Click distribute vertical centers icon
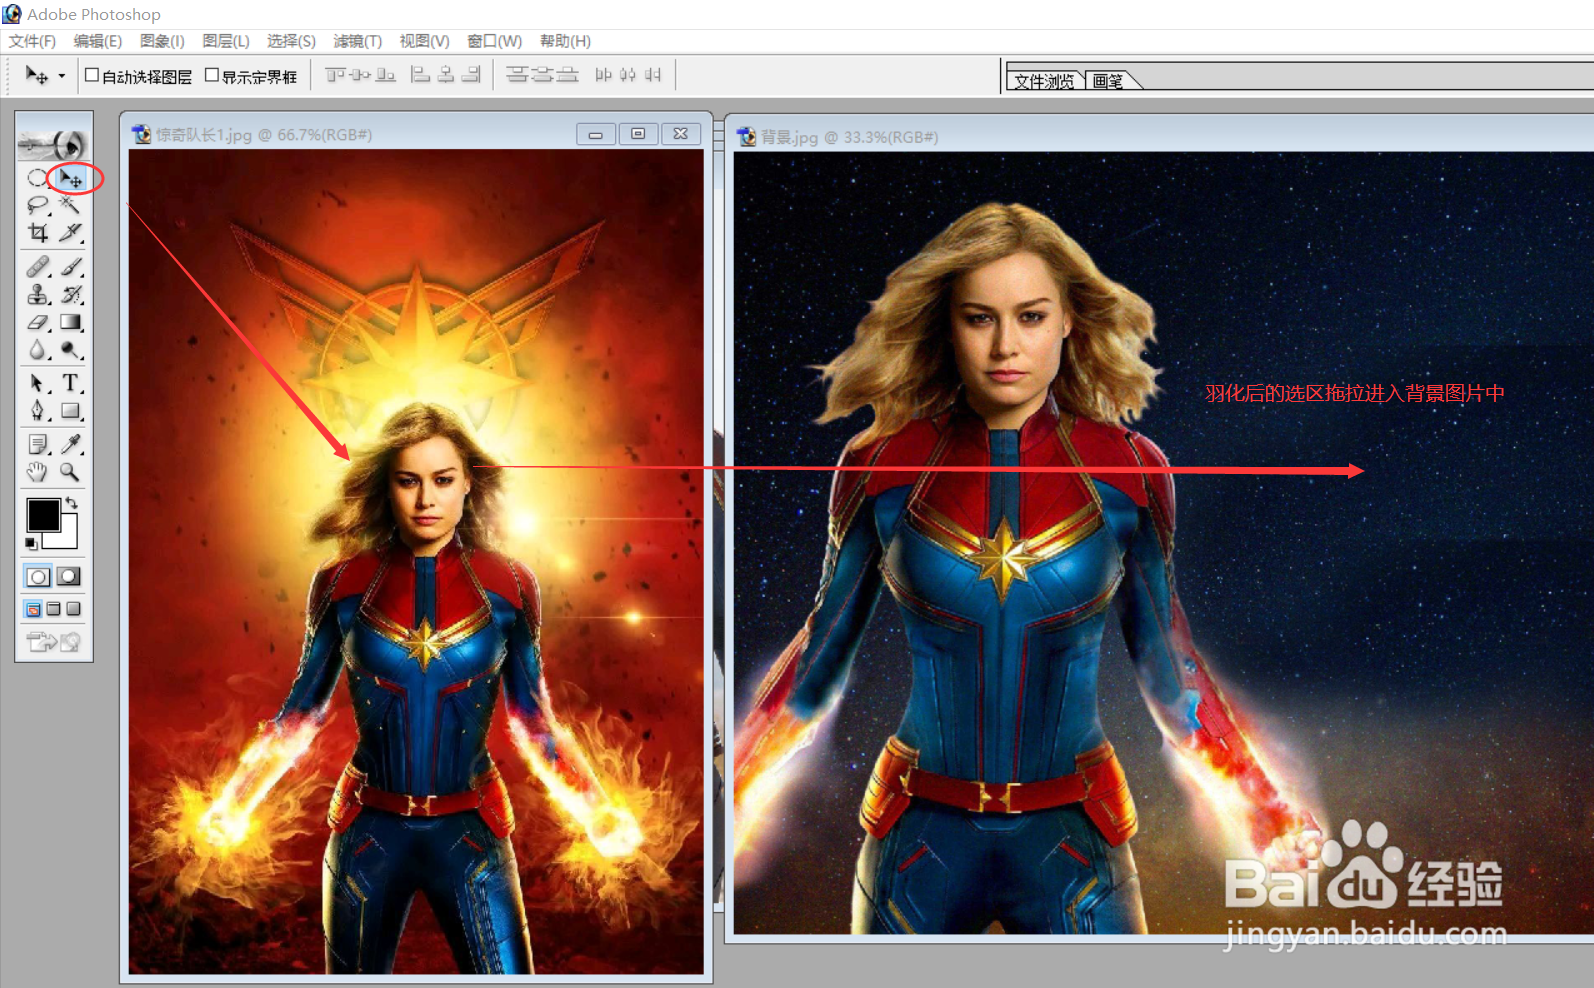This screenshot has height=988, width=1594. 542,75
